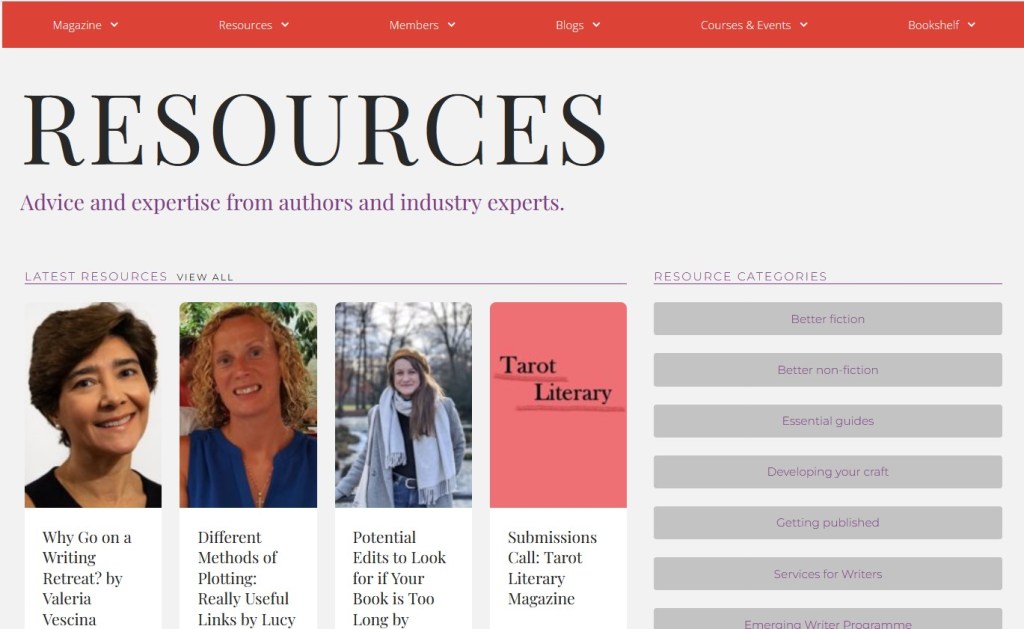Screen dimensions: 1024x629
Task: Expand the Magazine menu chevron
Action: click(114, 25)
